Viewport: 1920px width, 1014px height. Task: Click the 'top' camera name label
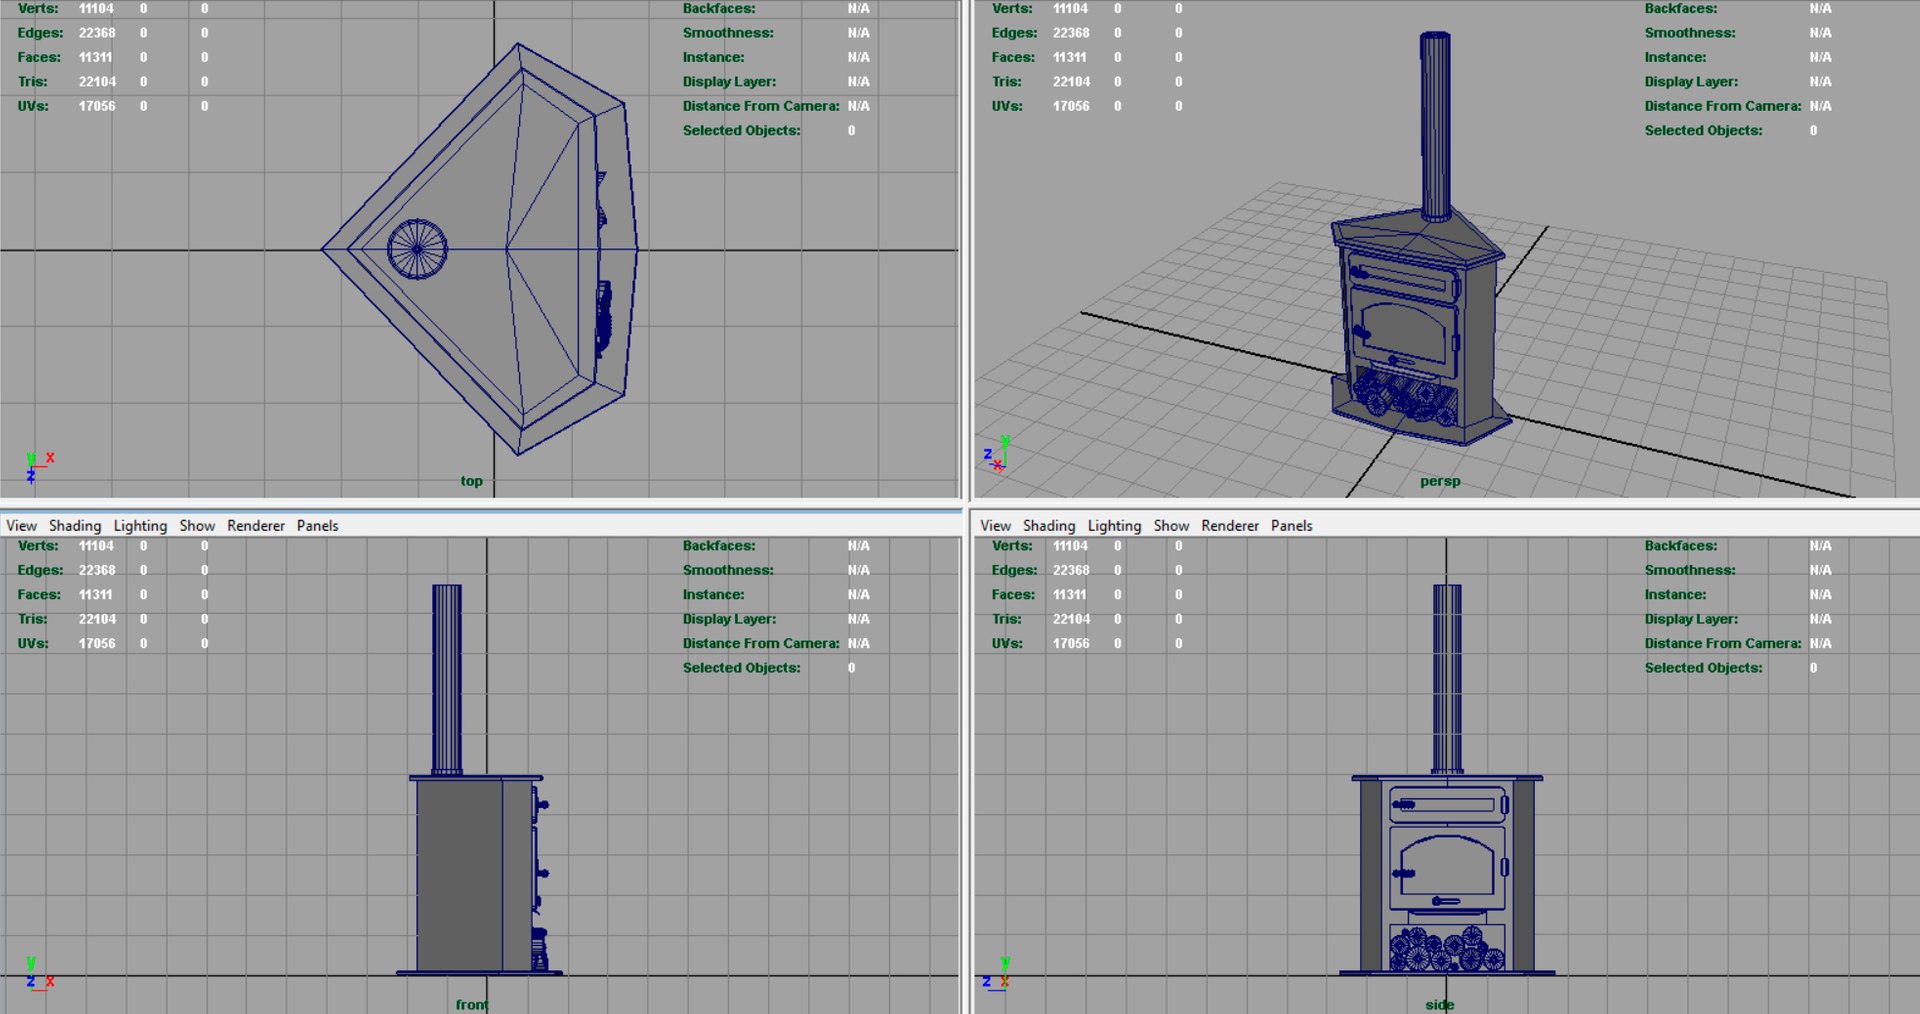coord(471,481)
